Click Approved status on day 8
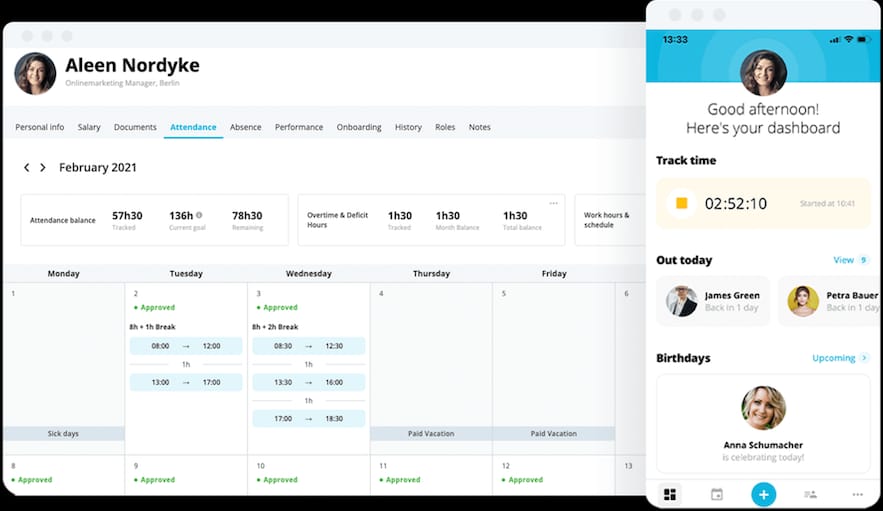Image resolution: width=883 pixels, height=511 pixels. [x=32, y=480]
